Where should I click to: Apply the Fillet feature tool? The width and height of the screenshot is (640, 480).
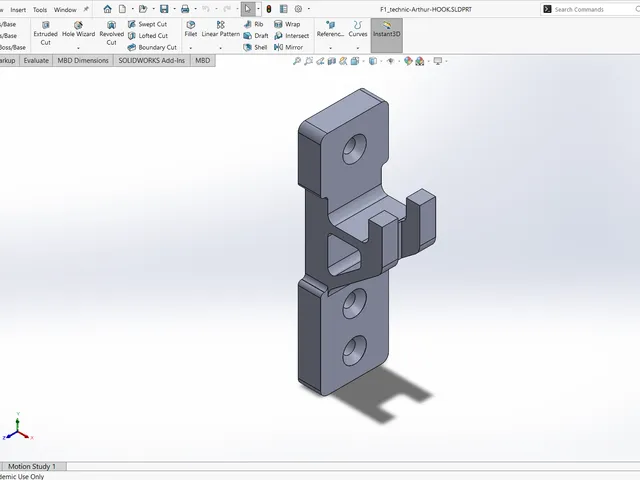click(x=191, y=29)
